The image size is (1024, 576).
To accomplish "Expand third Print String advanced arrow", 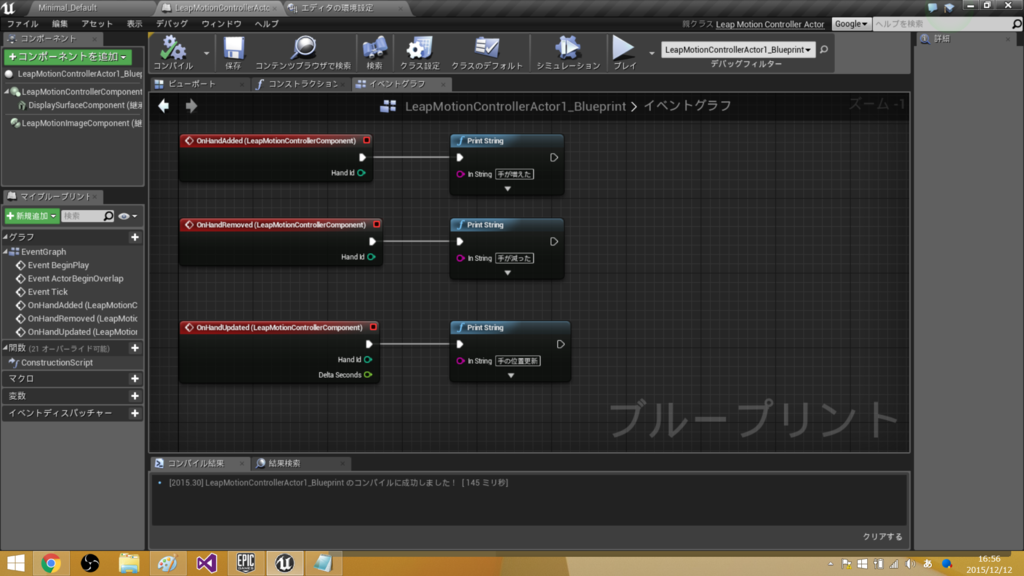I will tap(511, 376).
